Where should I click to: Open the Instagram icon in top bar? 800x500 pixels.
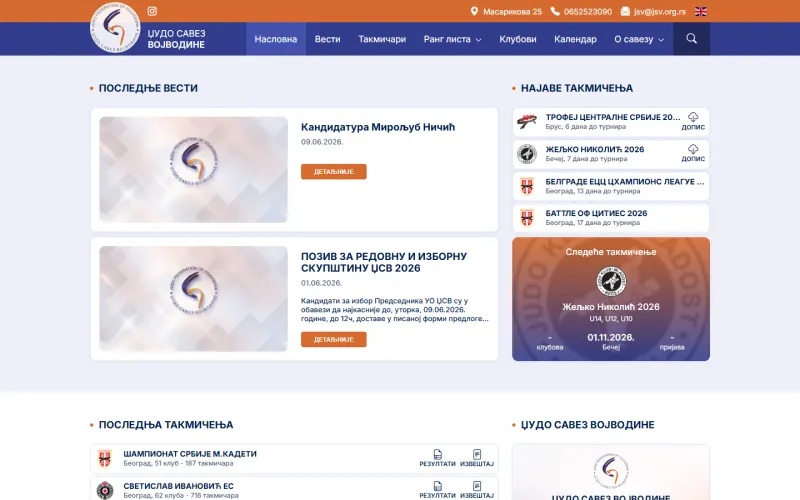click(x=152, y=11)
